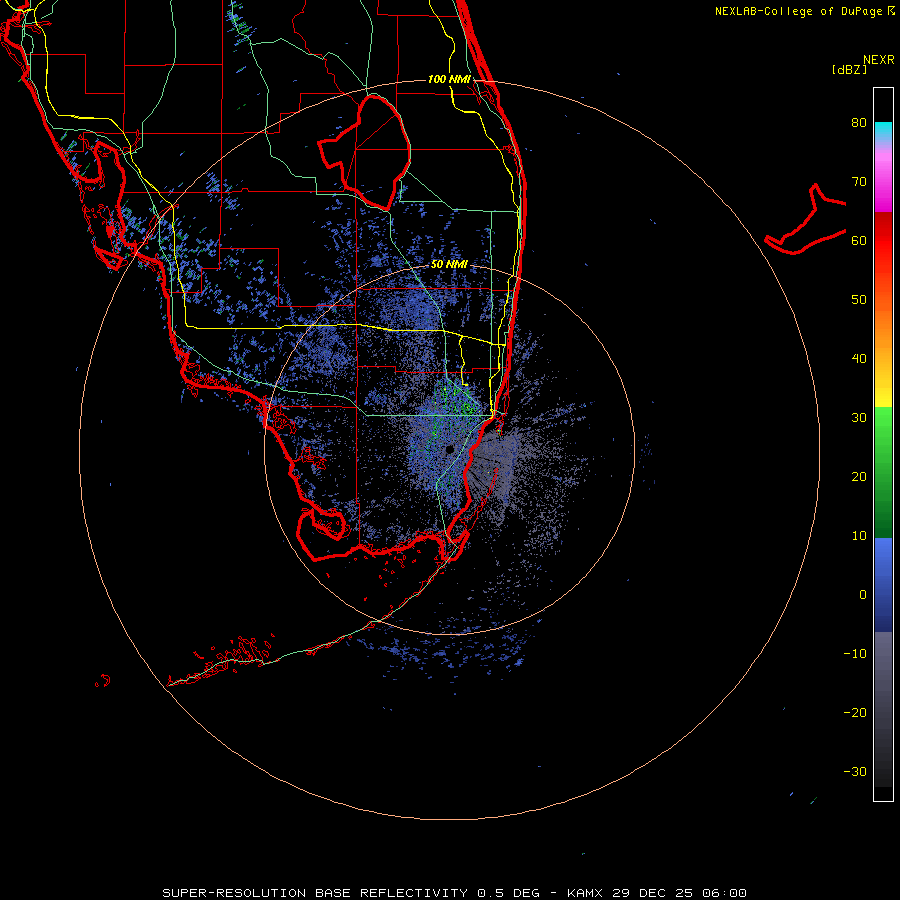Viewport: 900px width, 900px height.
Task: Select the -10 dBZ scale value
Action: [x=855, y=654]
